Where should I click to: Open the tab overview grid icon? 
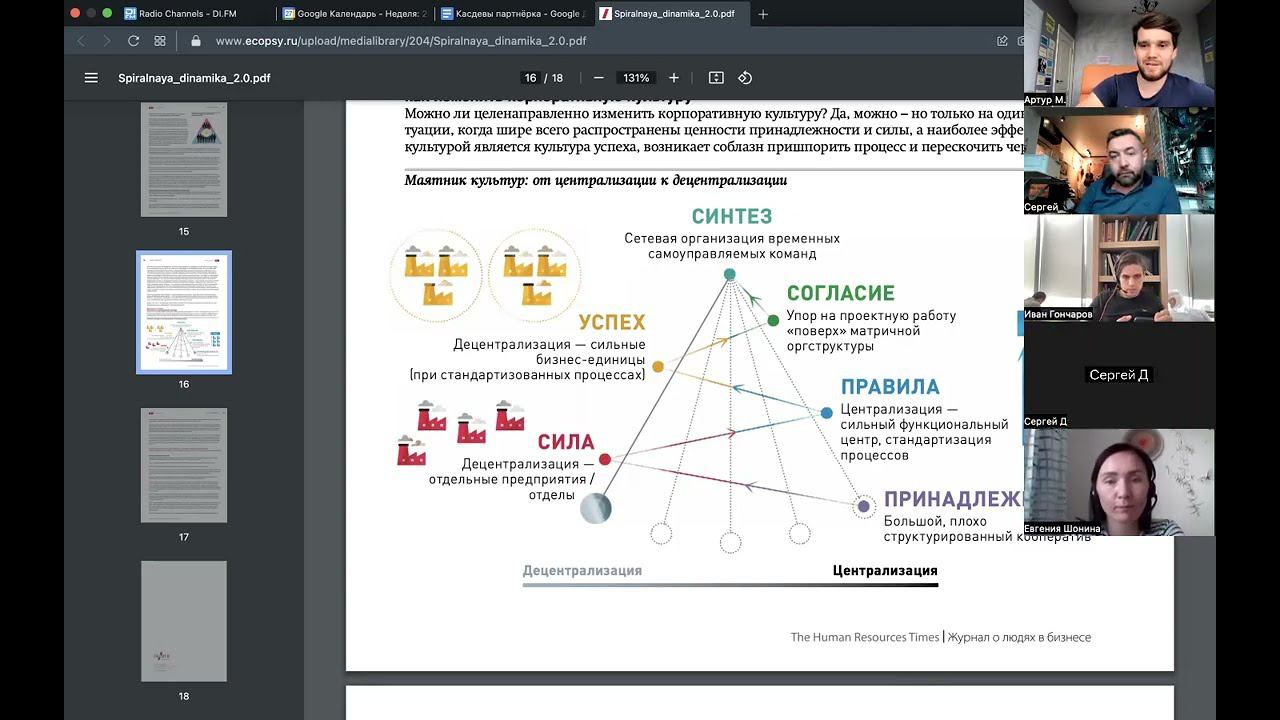tap(160, 41)
